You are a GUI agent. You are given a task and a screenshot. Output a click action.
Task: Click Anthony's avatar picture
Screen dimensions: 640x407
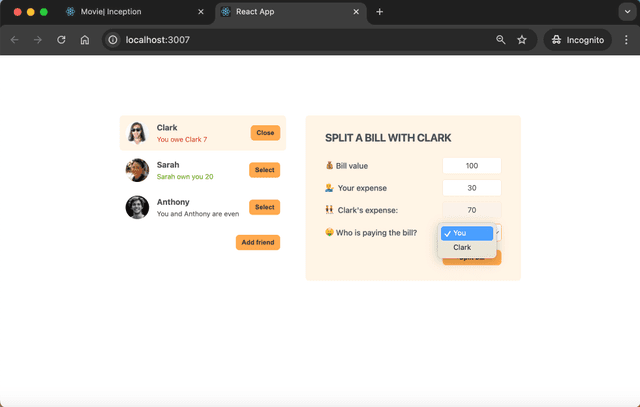point(137,207)
